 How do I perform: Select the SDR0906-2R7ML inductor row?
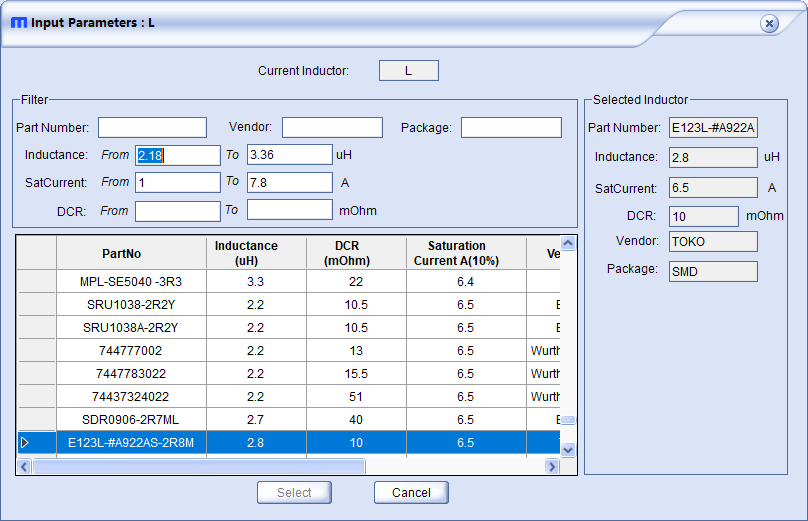point(130,419)
